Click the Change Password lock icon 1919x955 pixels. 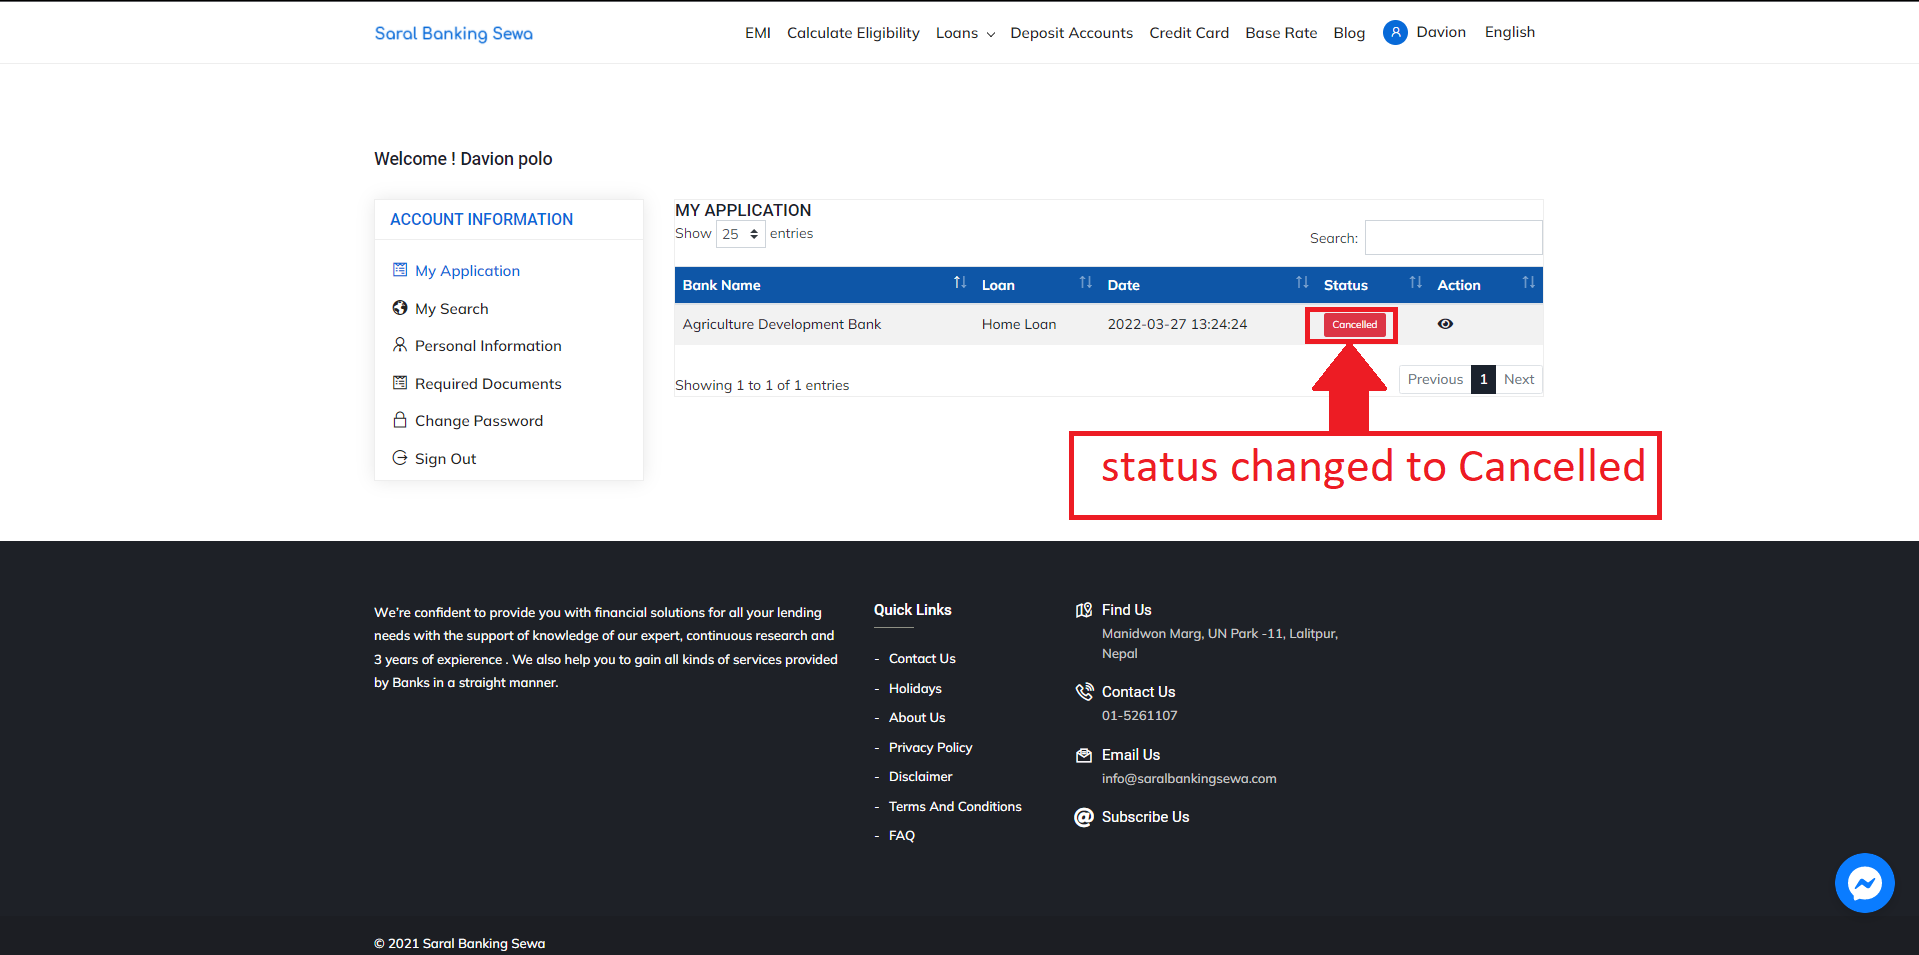[400, 420]
